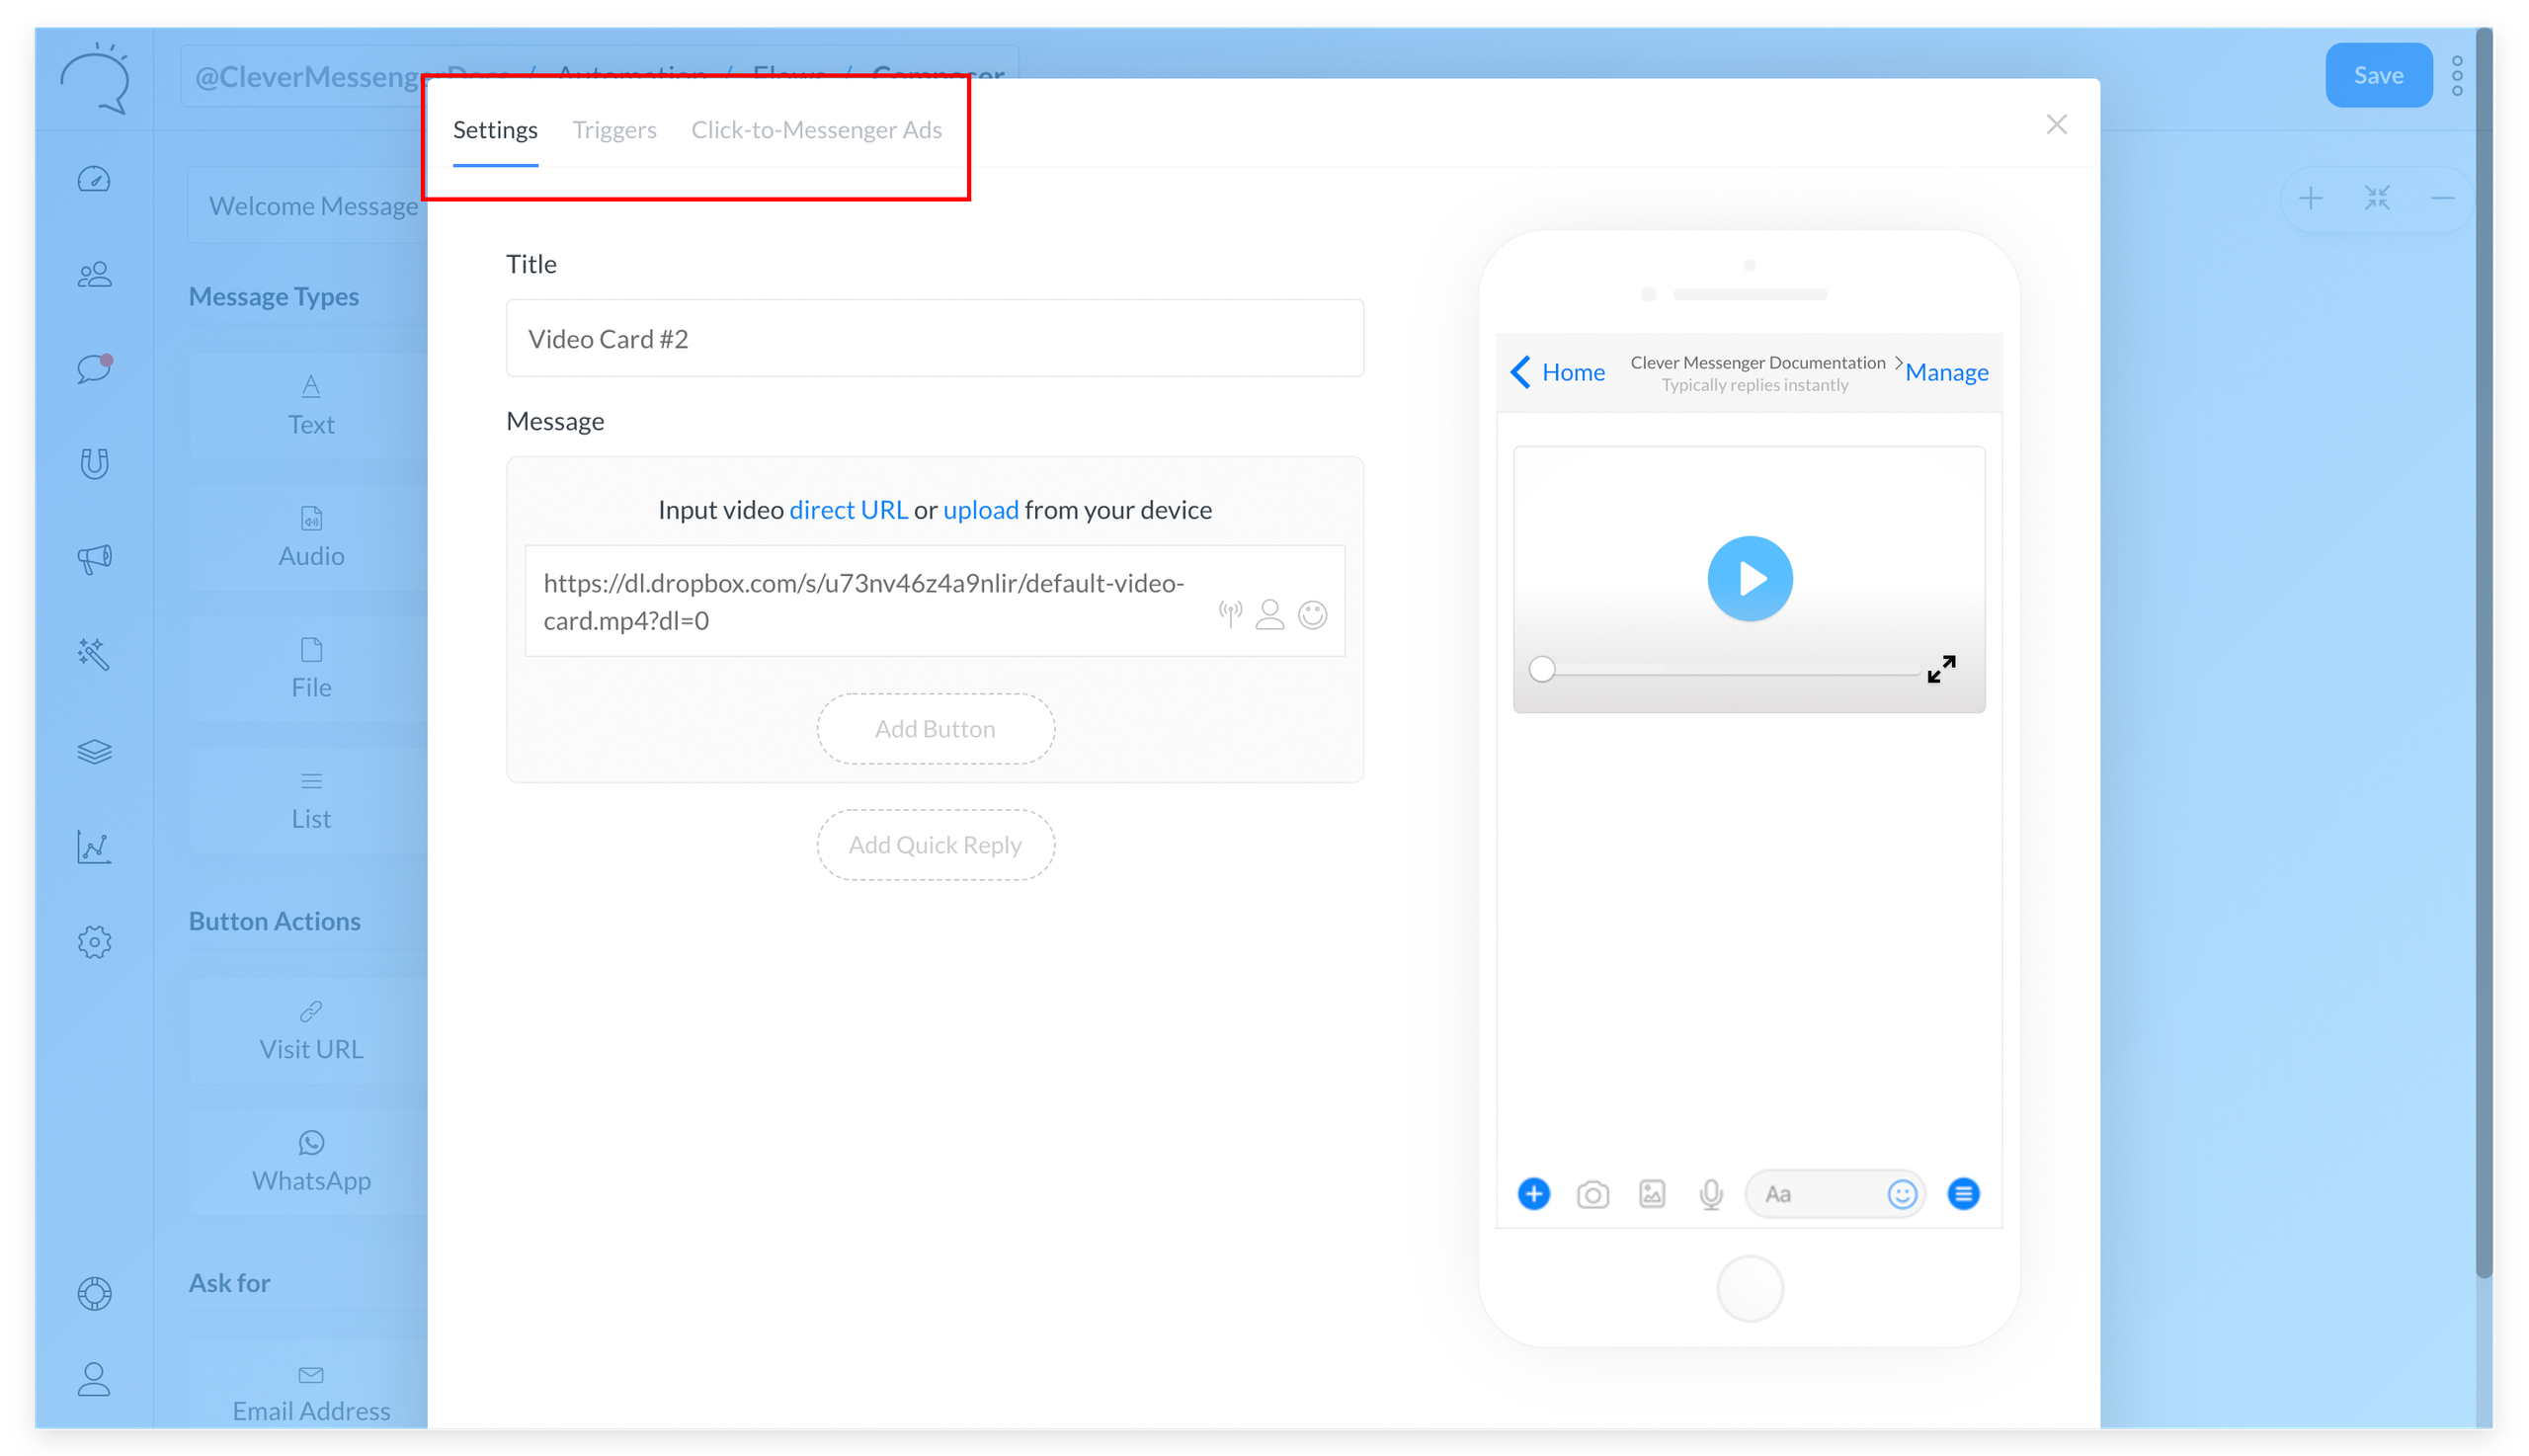Image resolution: width=2529 pixels, height=1456 pixels.
Task: Switch to the Triggers tab
Action: [x=614, y=130]
